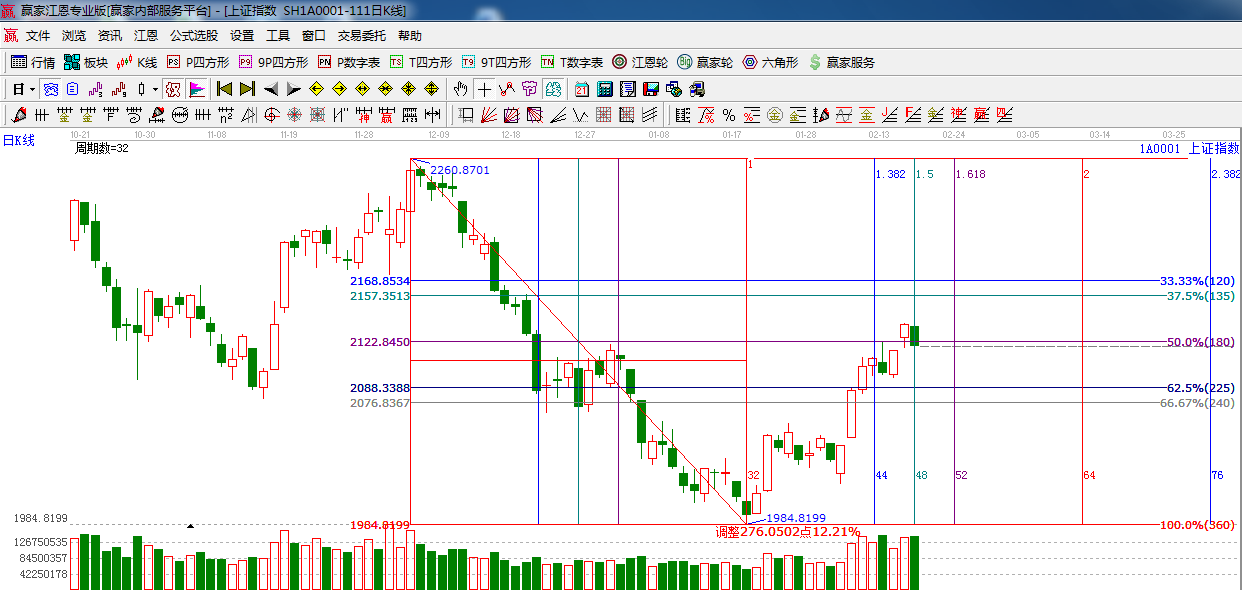The width and height of the screenshot is (1242, 590).
Task: Open the calculator tool icon
Action: click(x=604, y=89)
